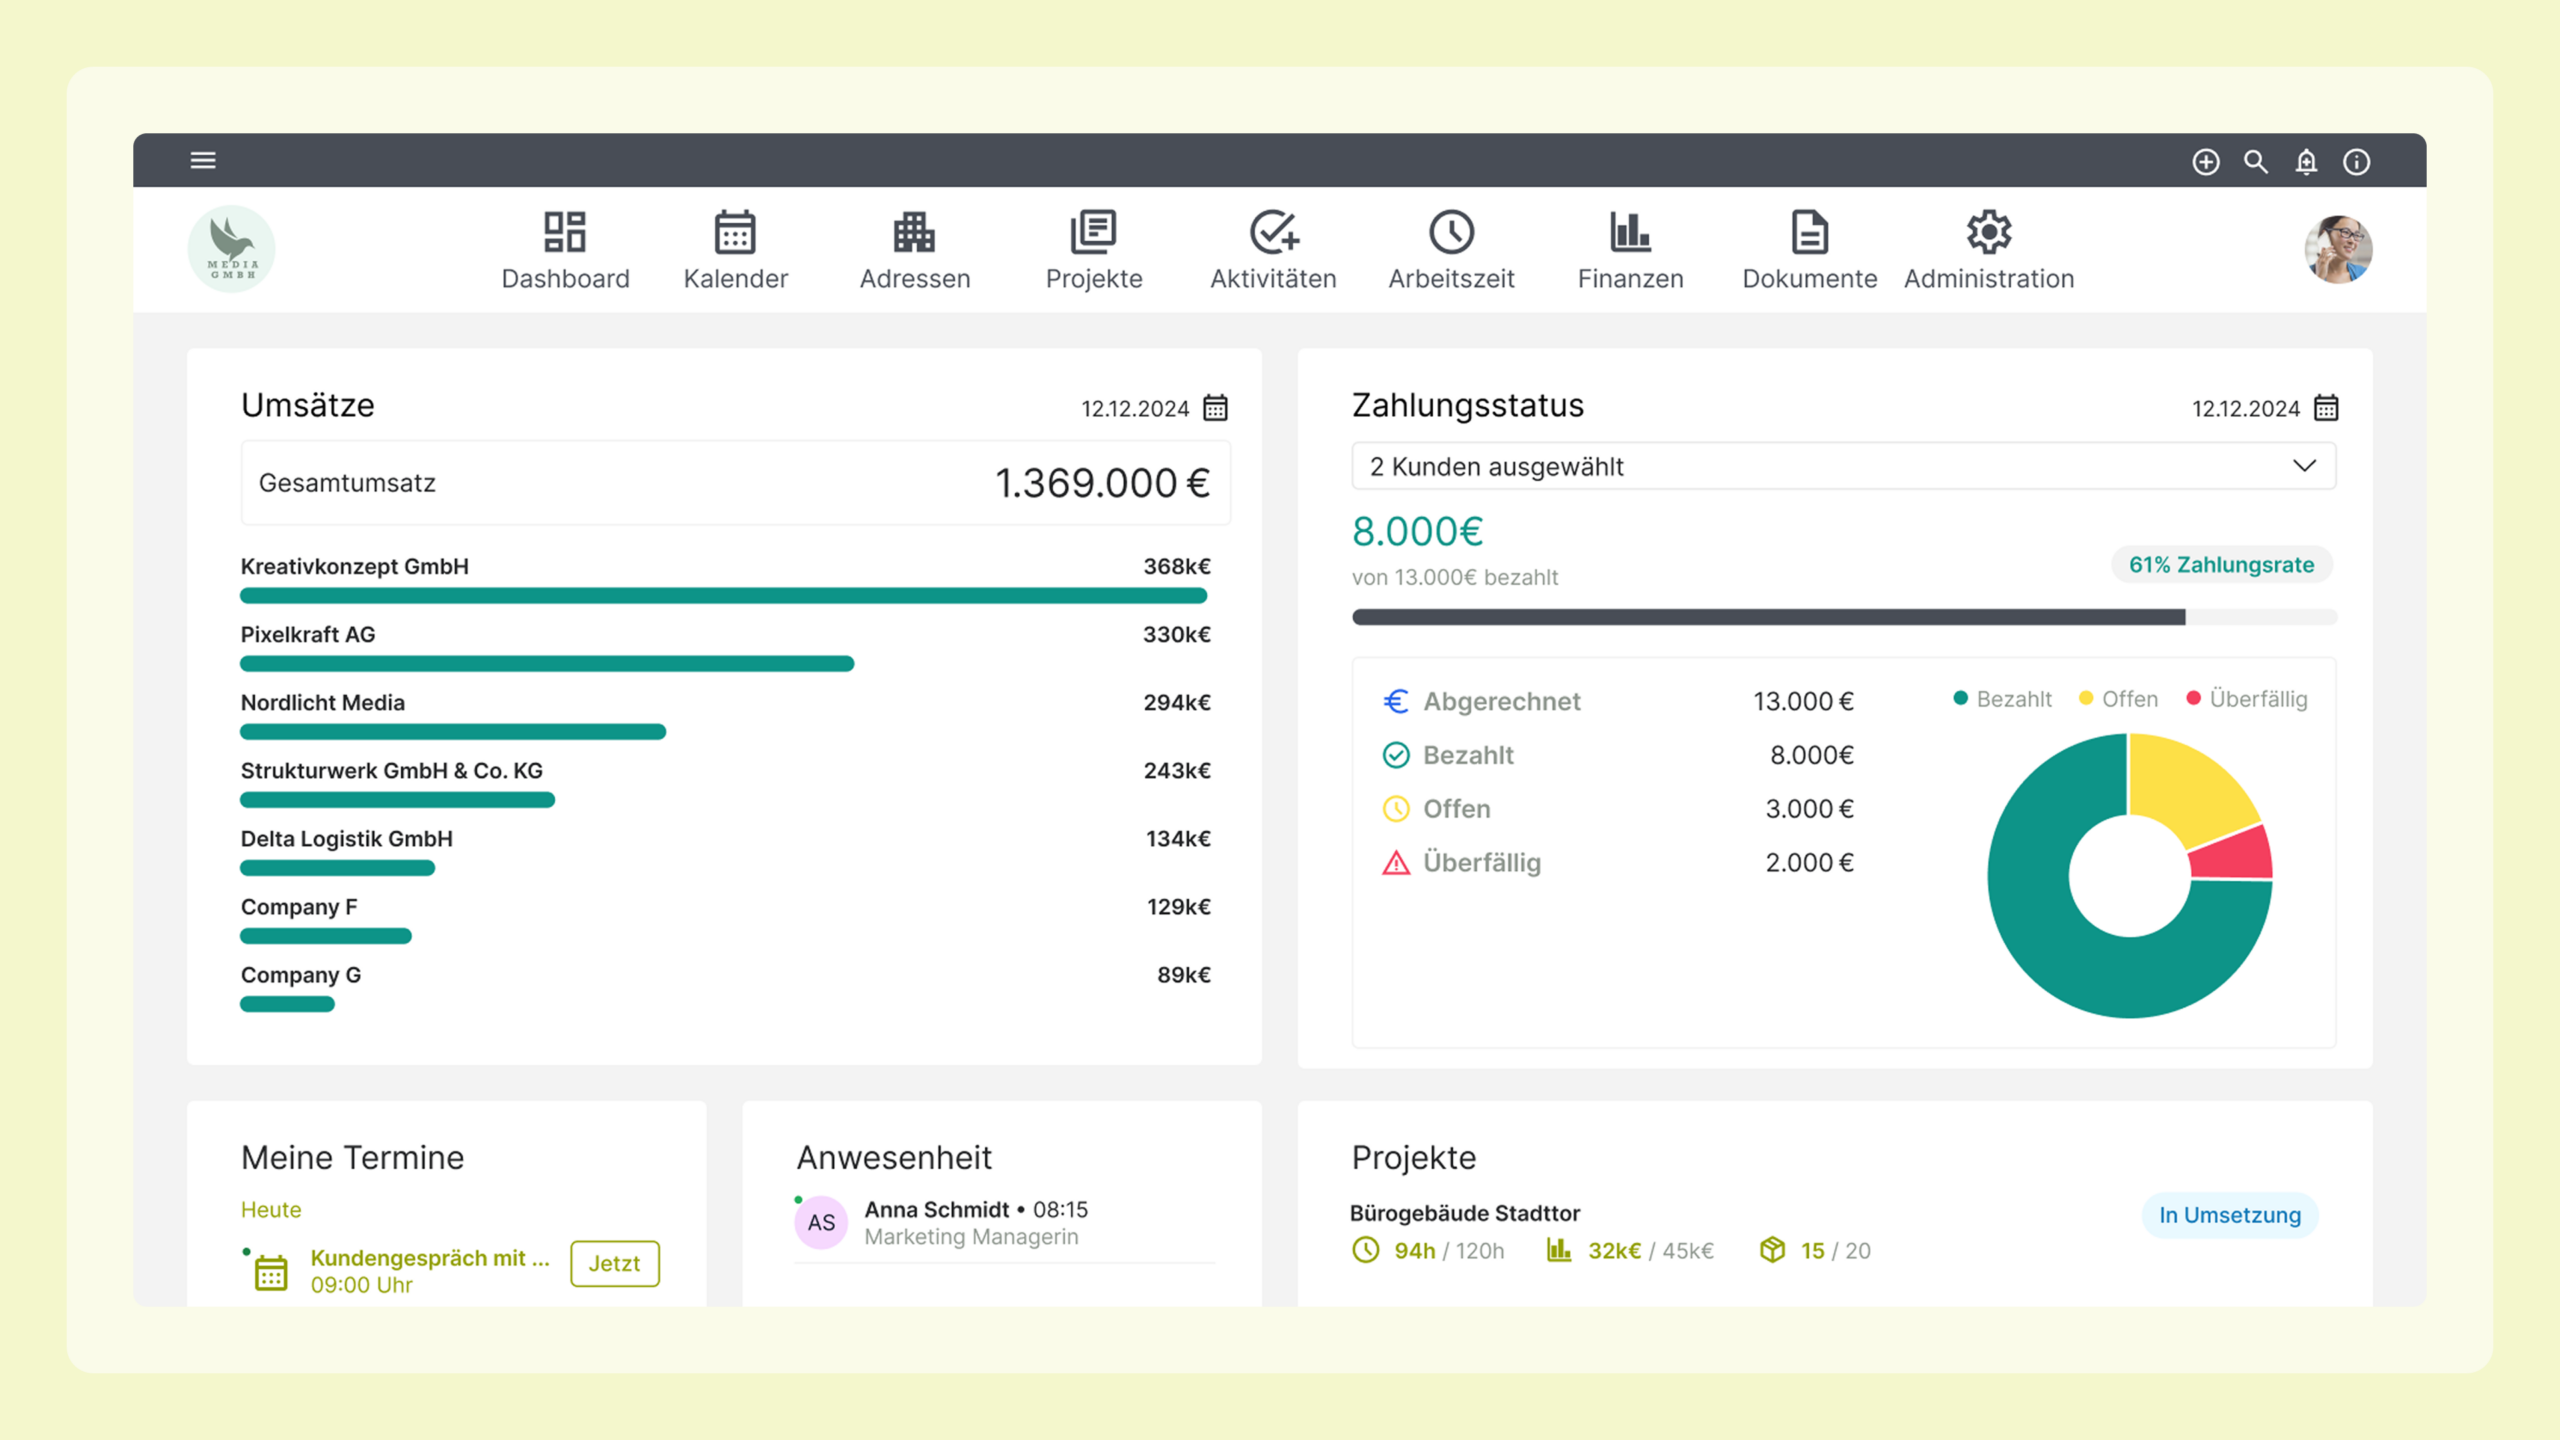Click the 'In Umsetzung' status badge
The height and width of the screenshot is (1440, 2560).
click(x=2229, y=1215)
